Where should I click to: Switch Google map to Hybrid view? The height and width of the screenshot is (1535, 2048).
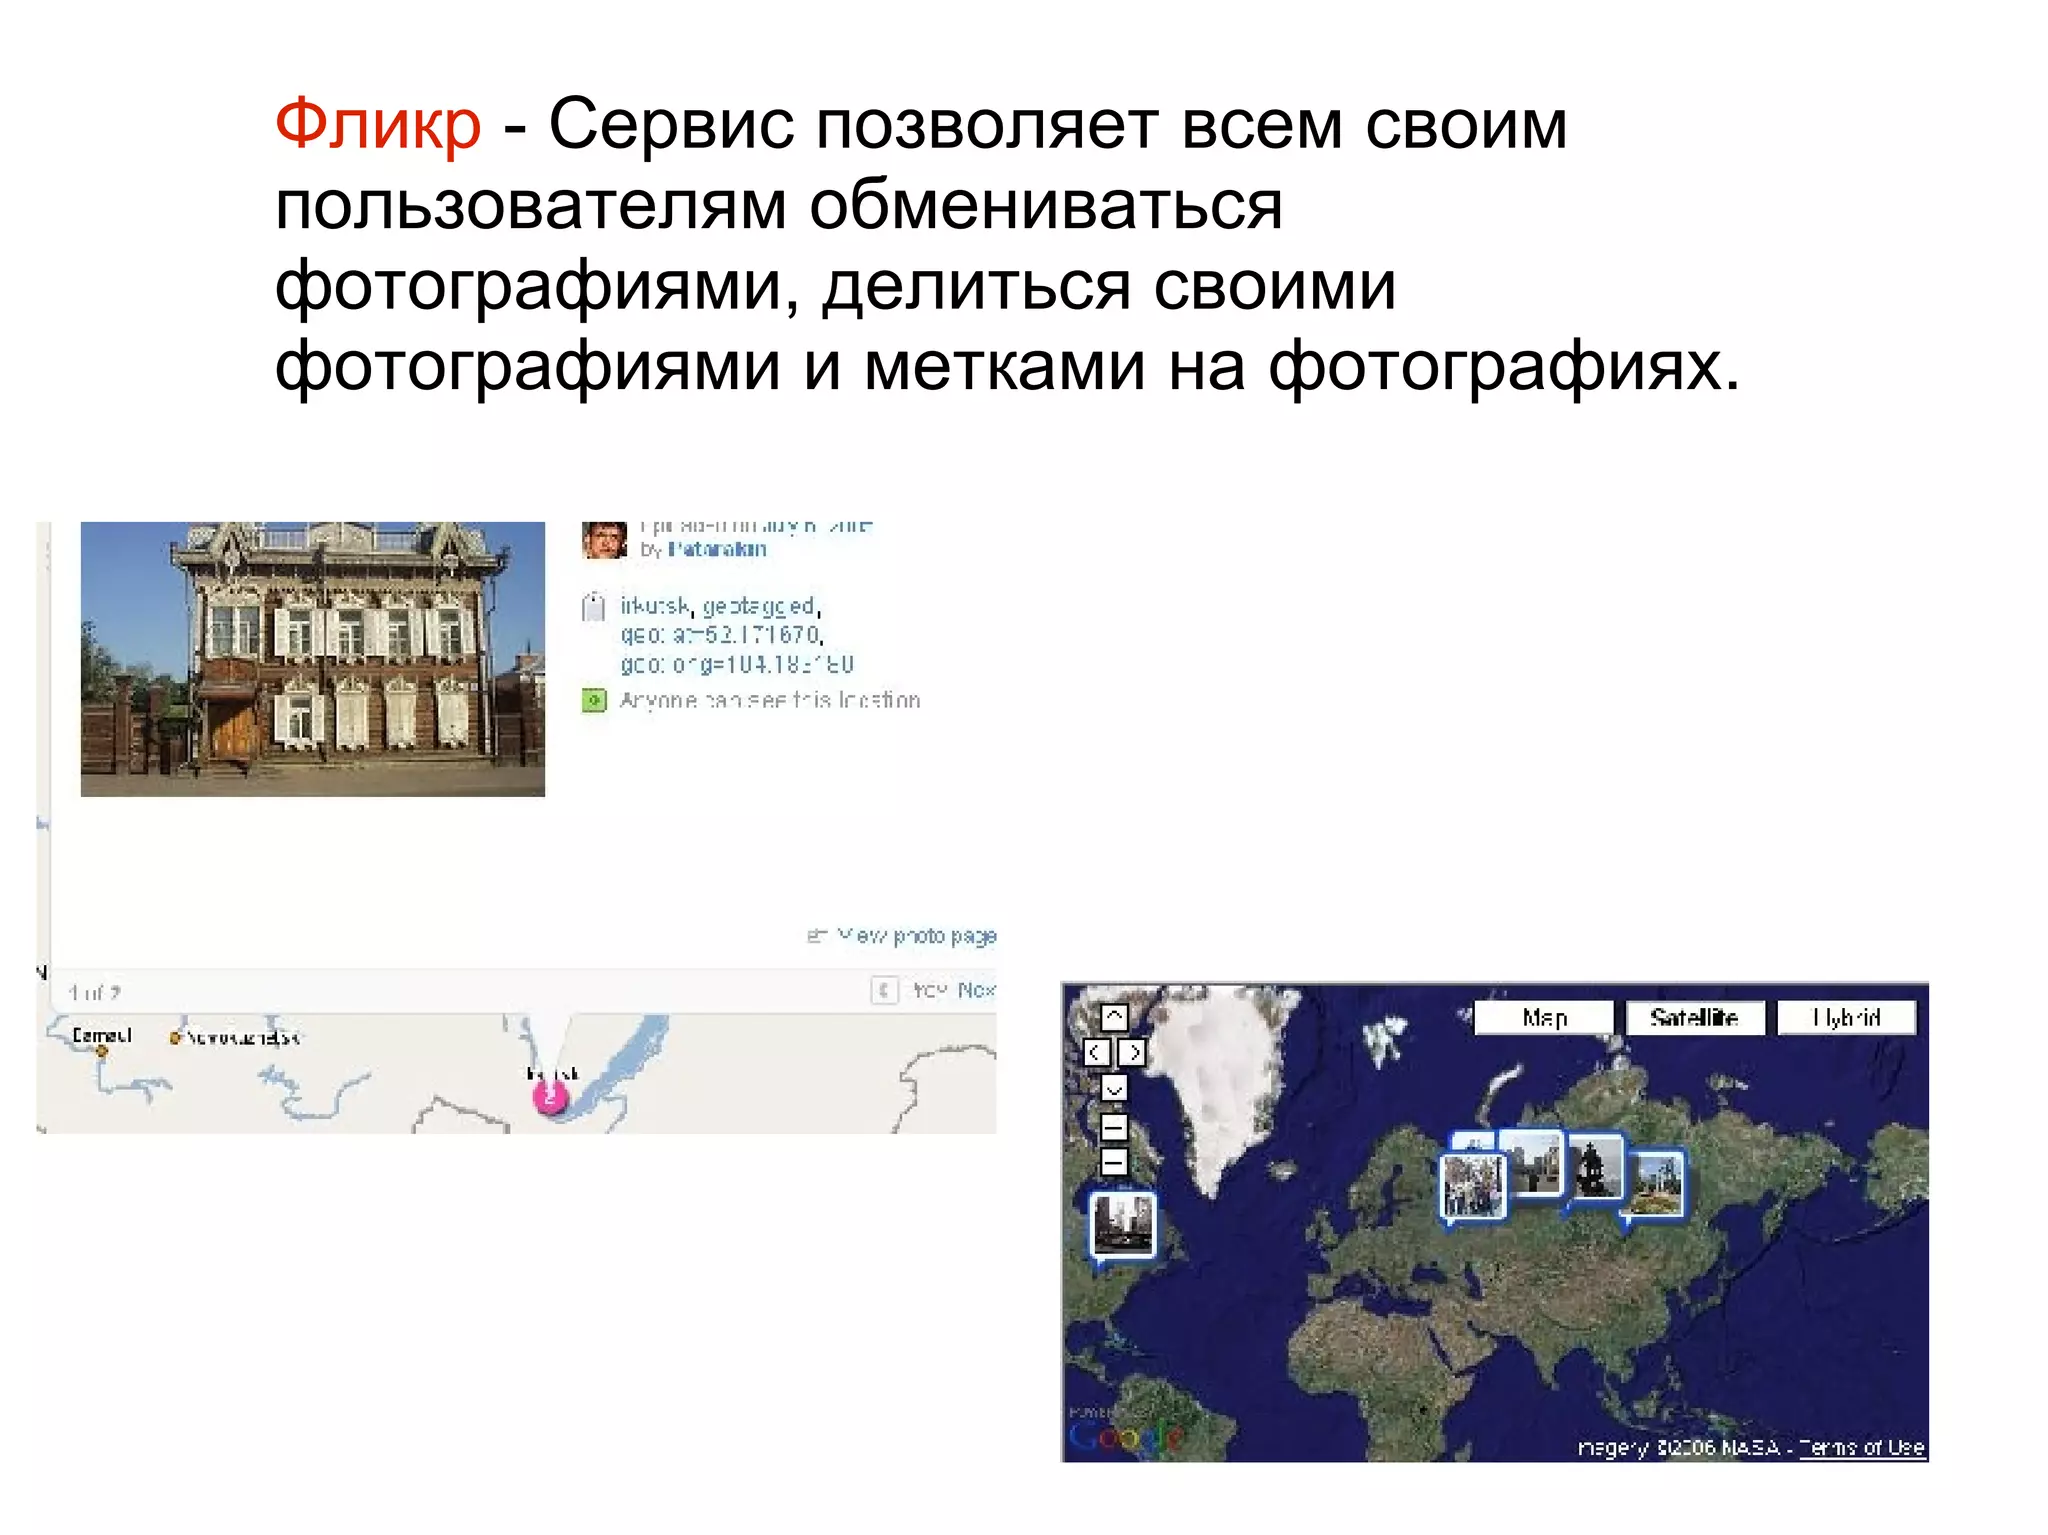pyautogui.click(x=1846, y=1017)
